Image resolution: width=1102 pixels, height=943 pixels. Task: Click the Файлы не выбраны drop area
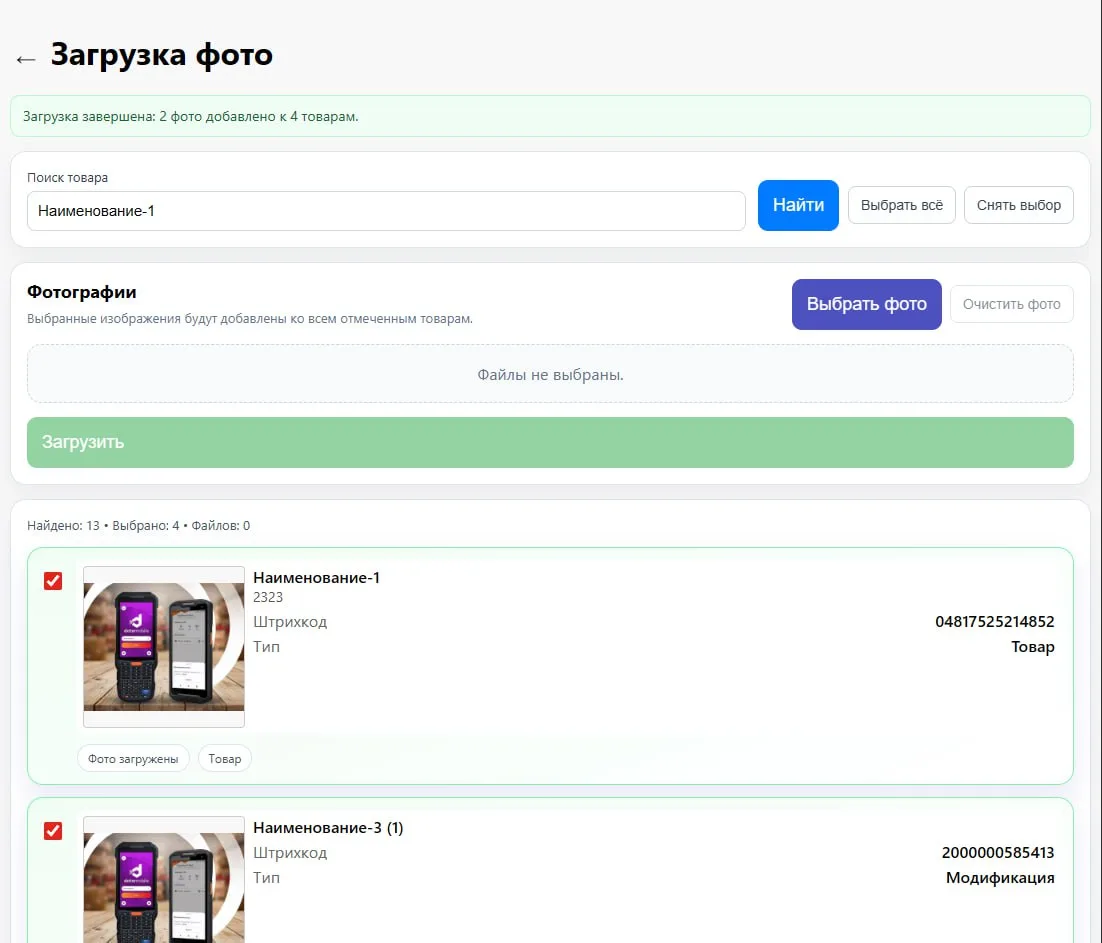point(550,374)
